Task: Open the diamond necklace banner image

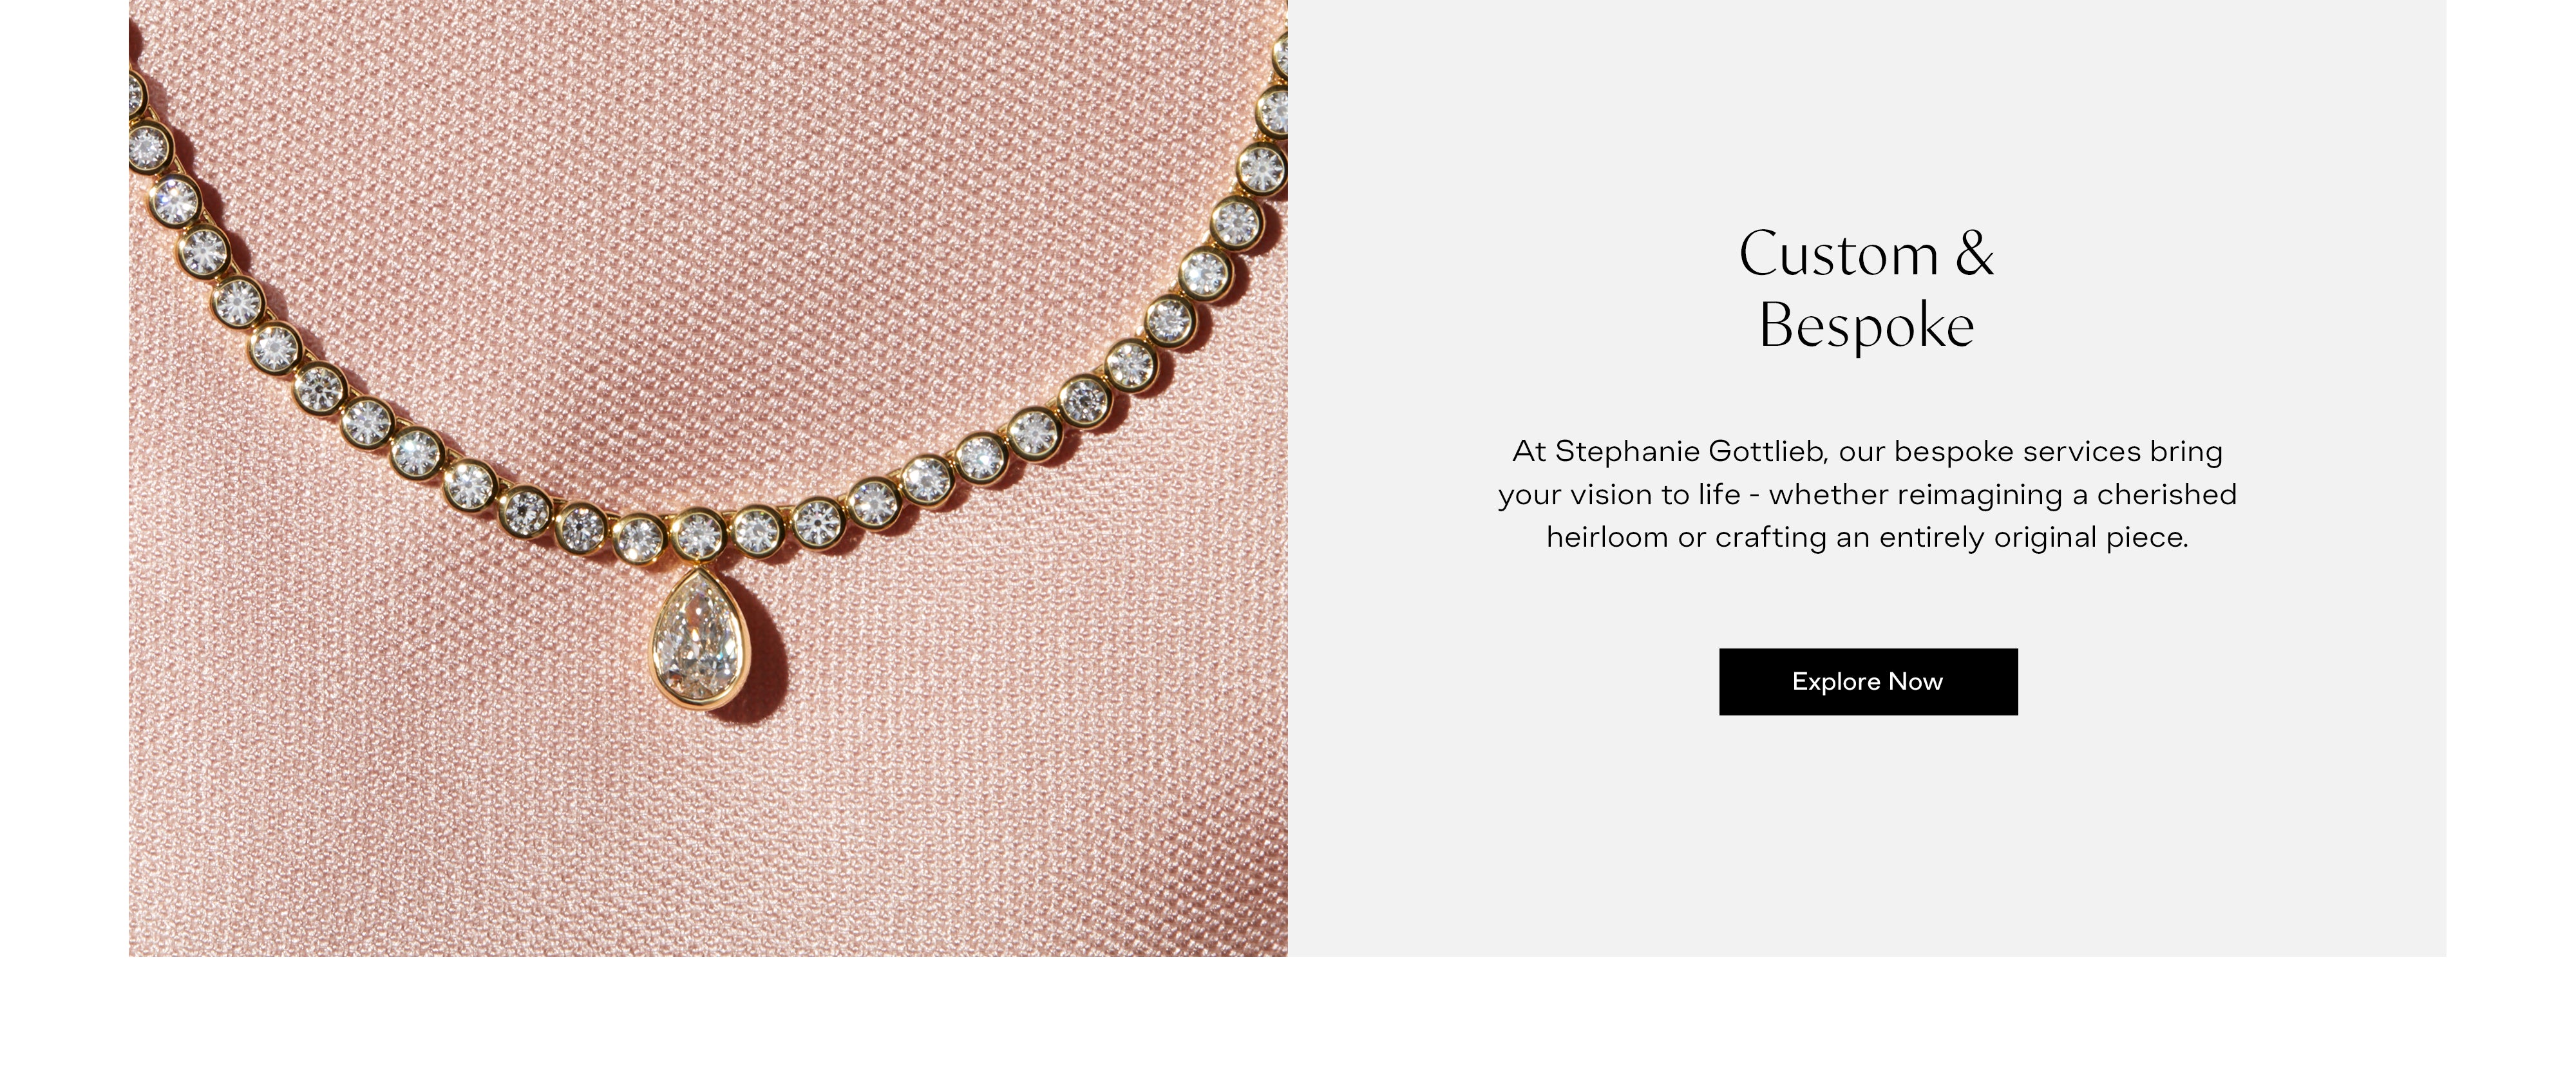Action: click(708, 478)
